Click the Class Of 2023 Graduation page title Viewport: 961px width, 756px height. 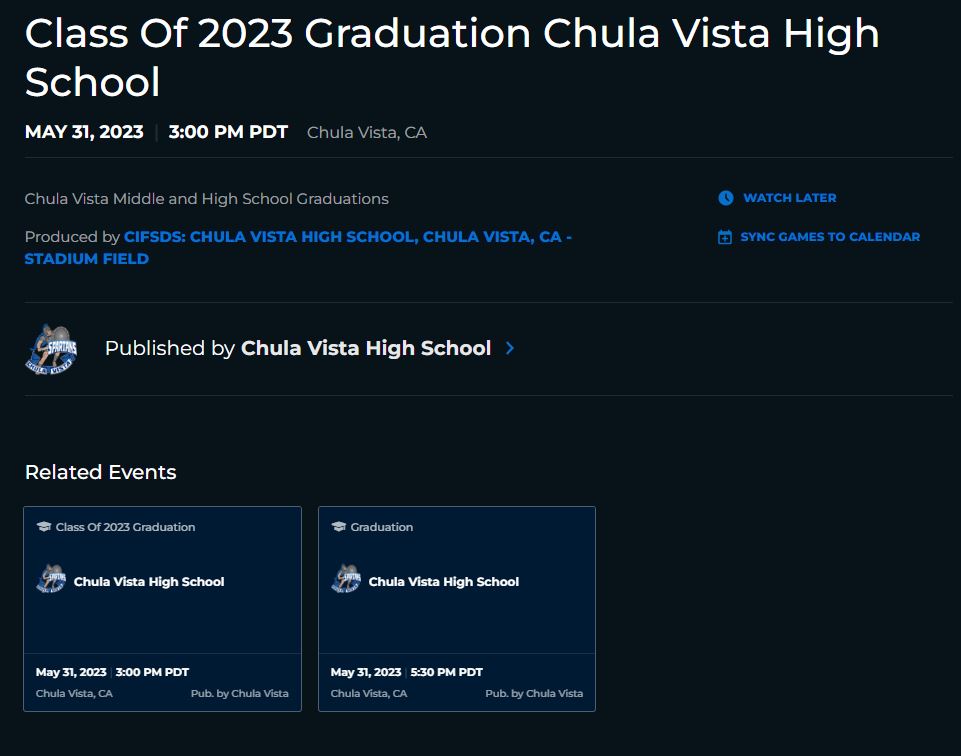click(452, 57)
